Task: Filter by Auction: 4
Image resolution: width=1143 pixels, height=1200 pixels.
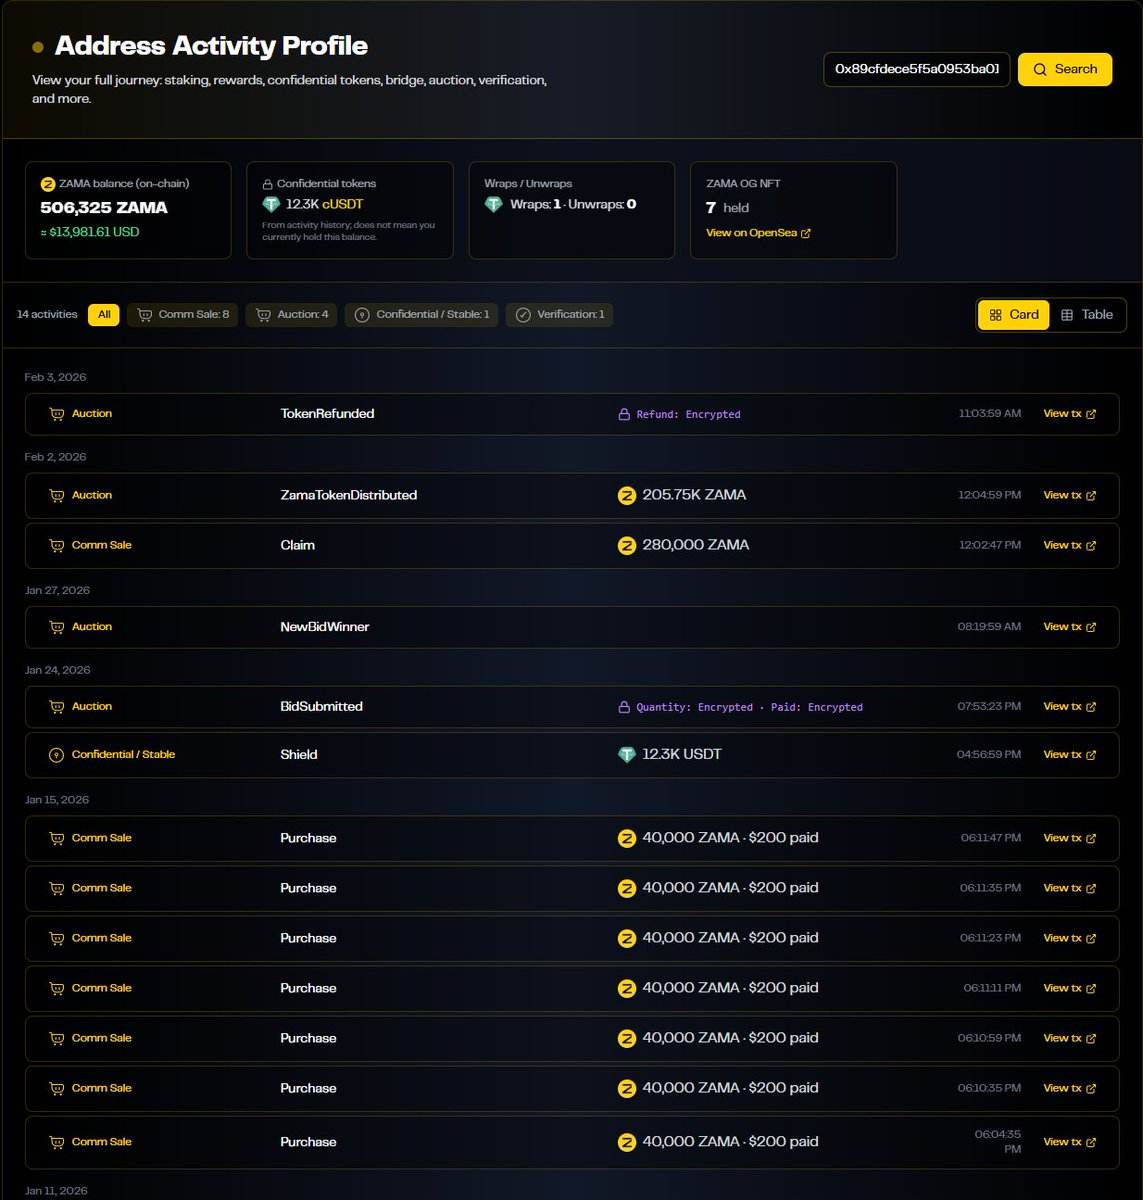Action: (291, 314)
